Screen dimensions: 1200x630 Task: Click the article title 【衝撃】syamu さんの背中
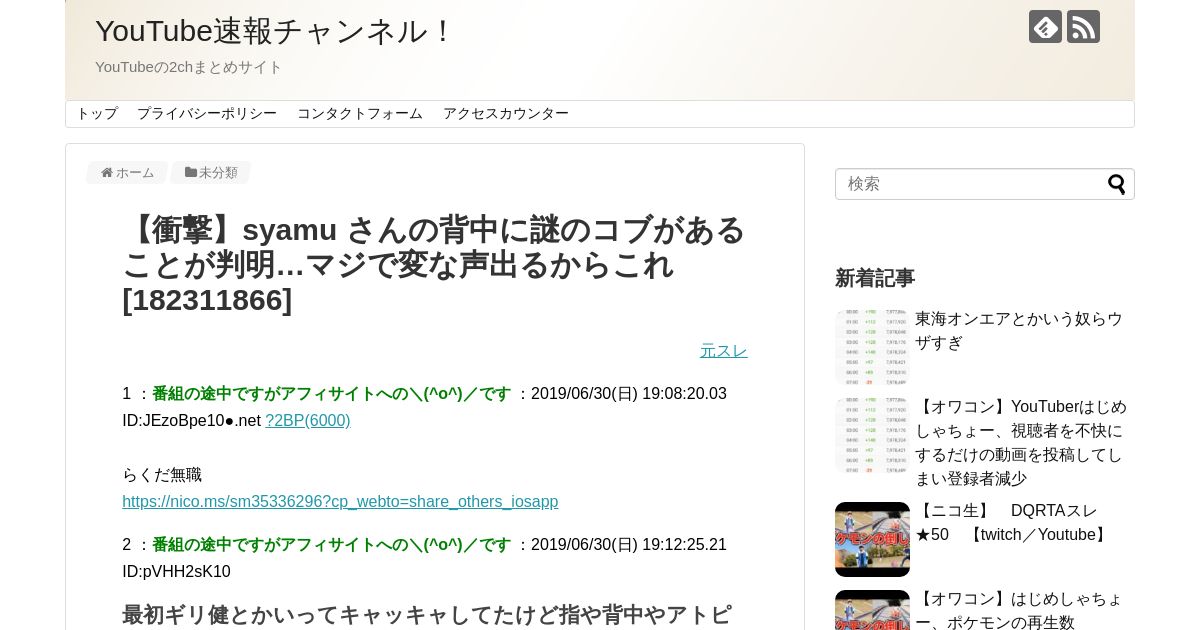tap(434, 265)
